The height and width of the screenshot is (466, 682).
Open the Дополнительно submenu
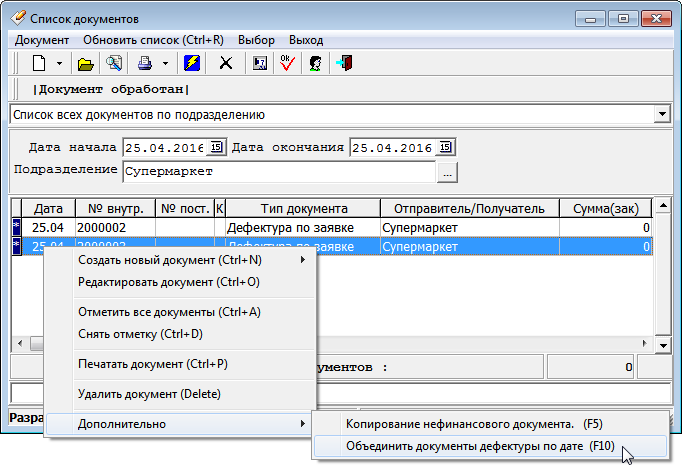(181, 424)
